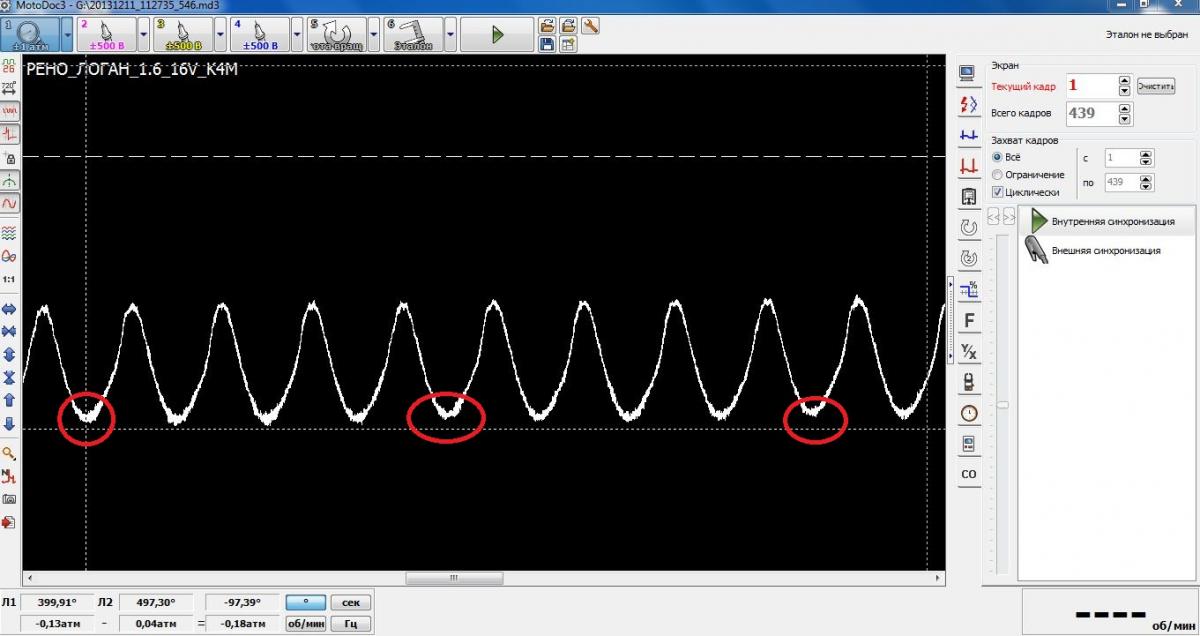Click the camera screenshot icon

coord(9,498)
